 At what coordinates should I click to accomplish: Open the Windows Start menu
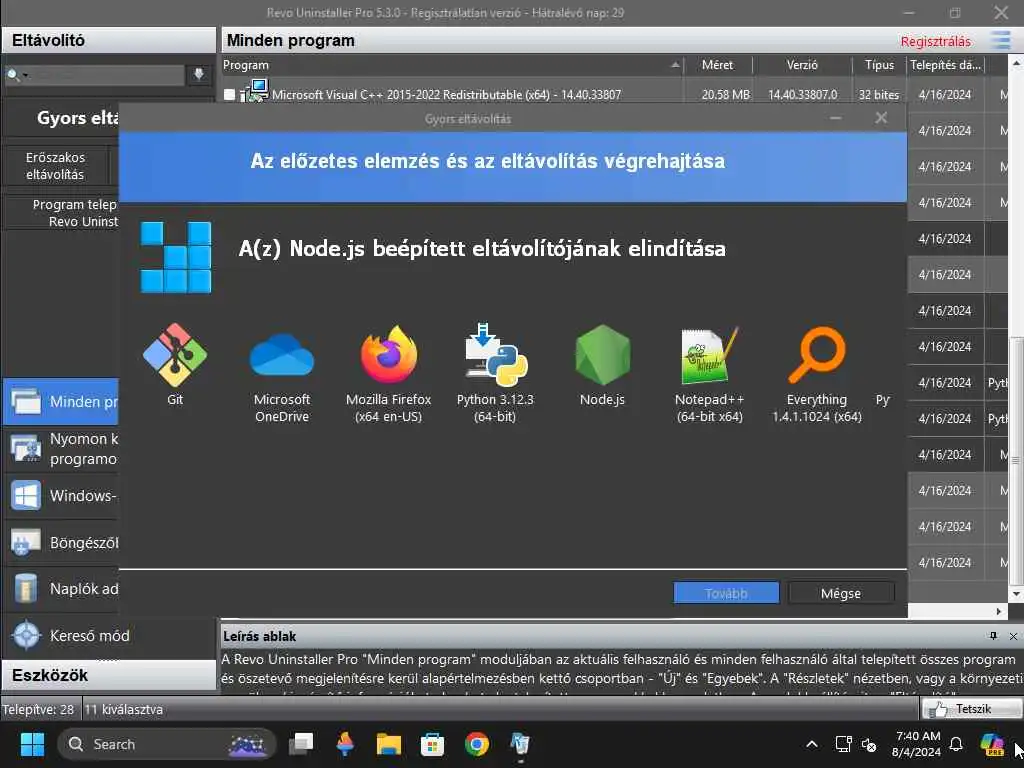32,744
